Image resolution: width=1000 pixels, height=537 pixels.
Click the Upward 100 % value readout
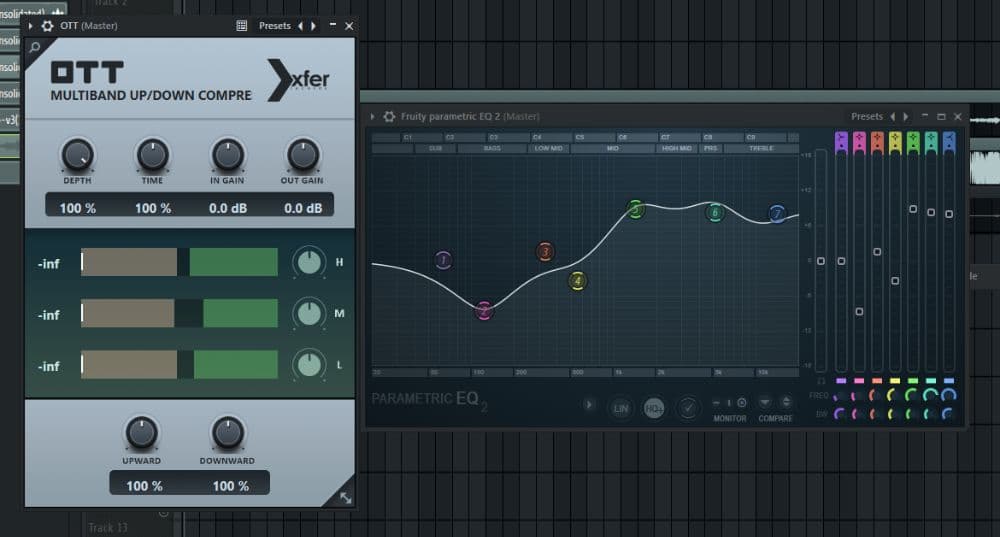point(144,486)
